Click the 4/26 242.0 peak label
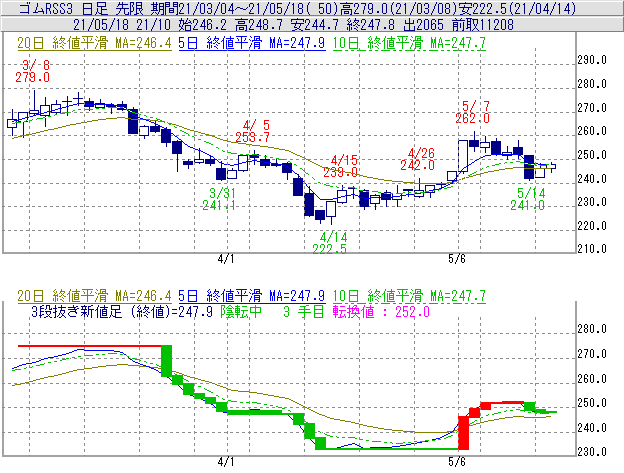This screenshot has width=624, height=473. pyautogui.click(x=417, y=159)
